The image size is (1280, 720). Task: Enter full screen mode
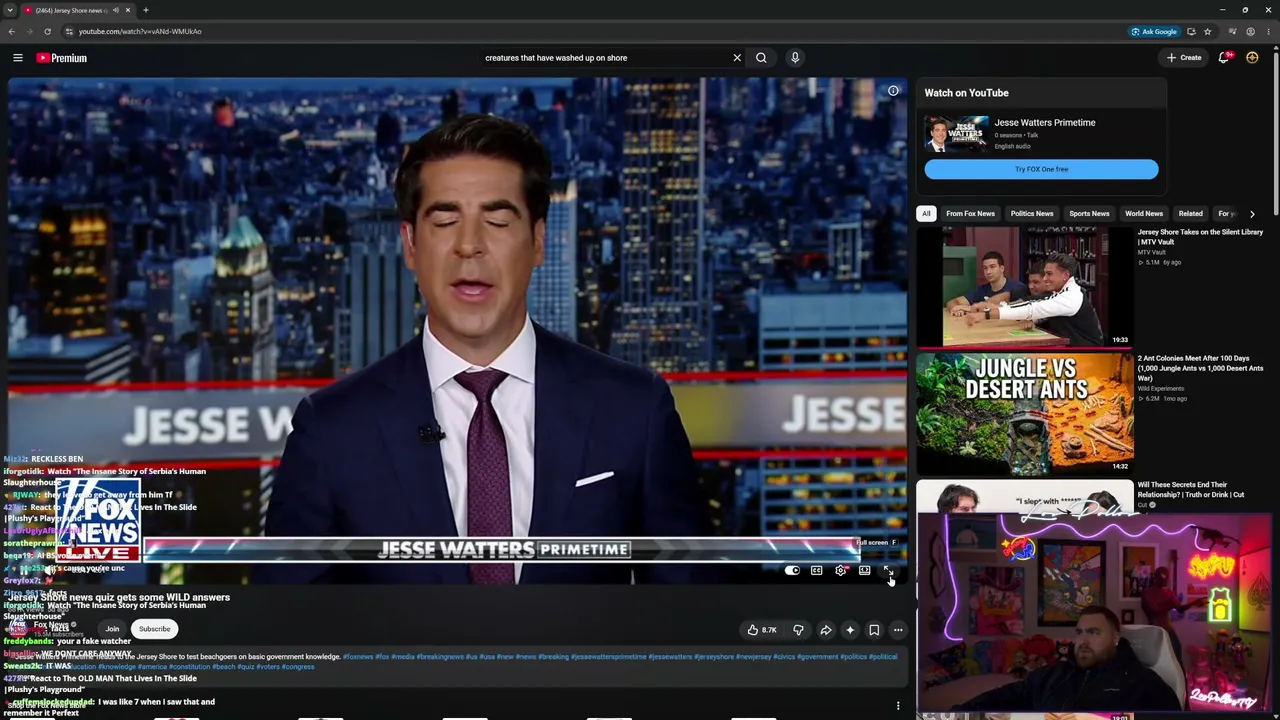(888, 571)
